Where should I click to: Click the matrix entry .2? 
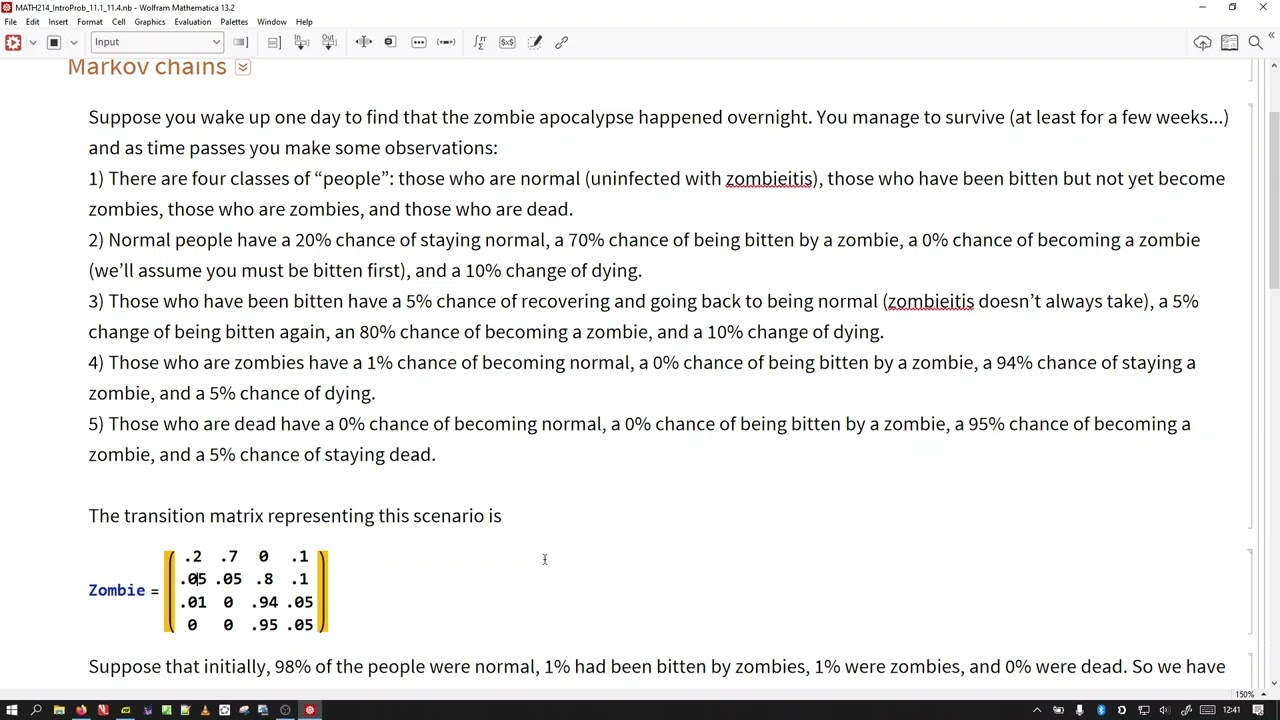point(193,557)
